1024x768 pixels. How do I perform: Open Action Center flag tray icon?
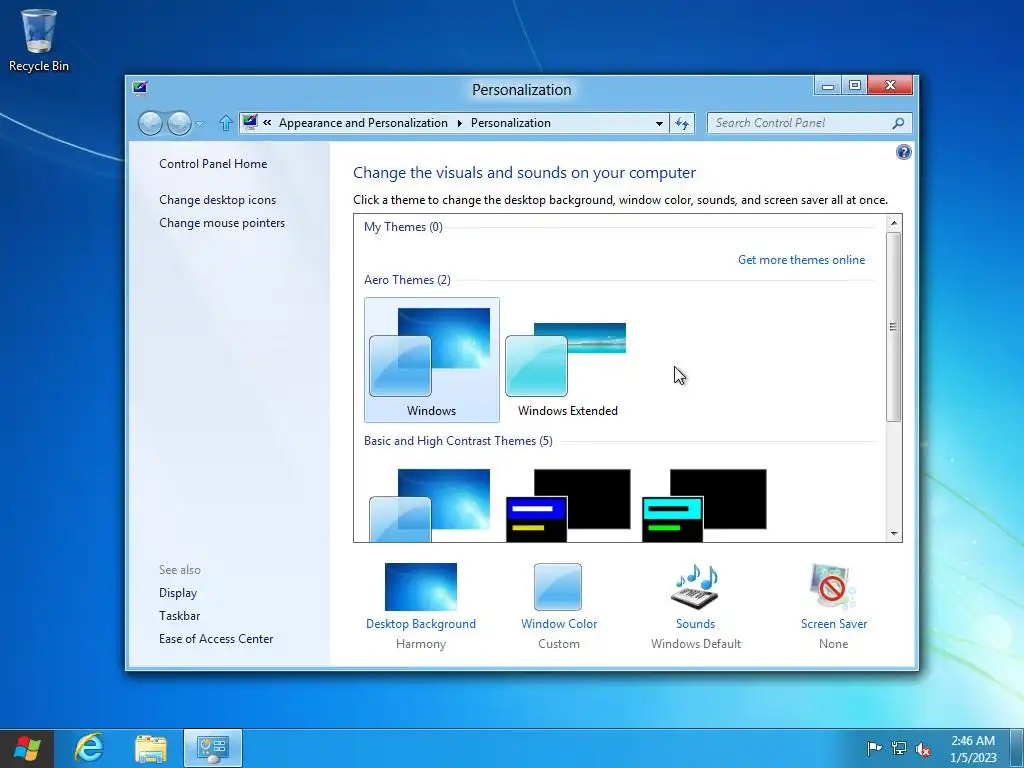(x=873, y=748)
